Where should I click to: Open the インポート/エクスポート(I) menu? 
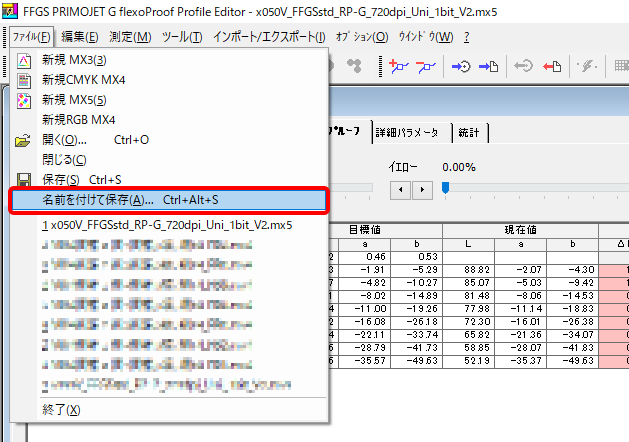269,37
